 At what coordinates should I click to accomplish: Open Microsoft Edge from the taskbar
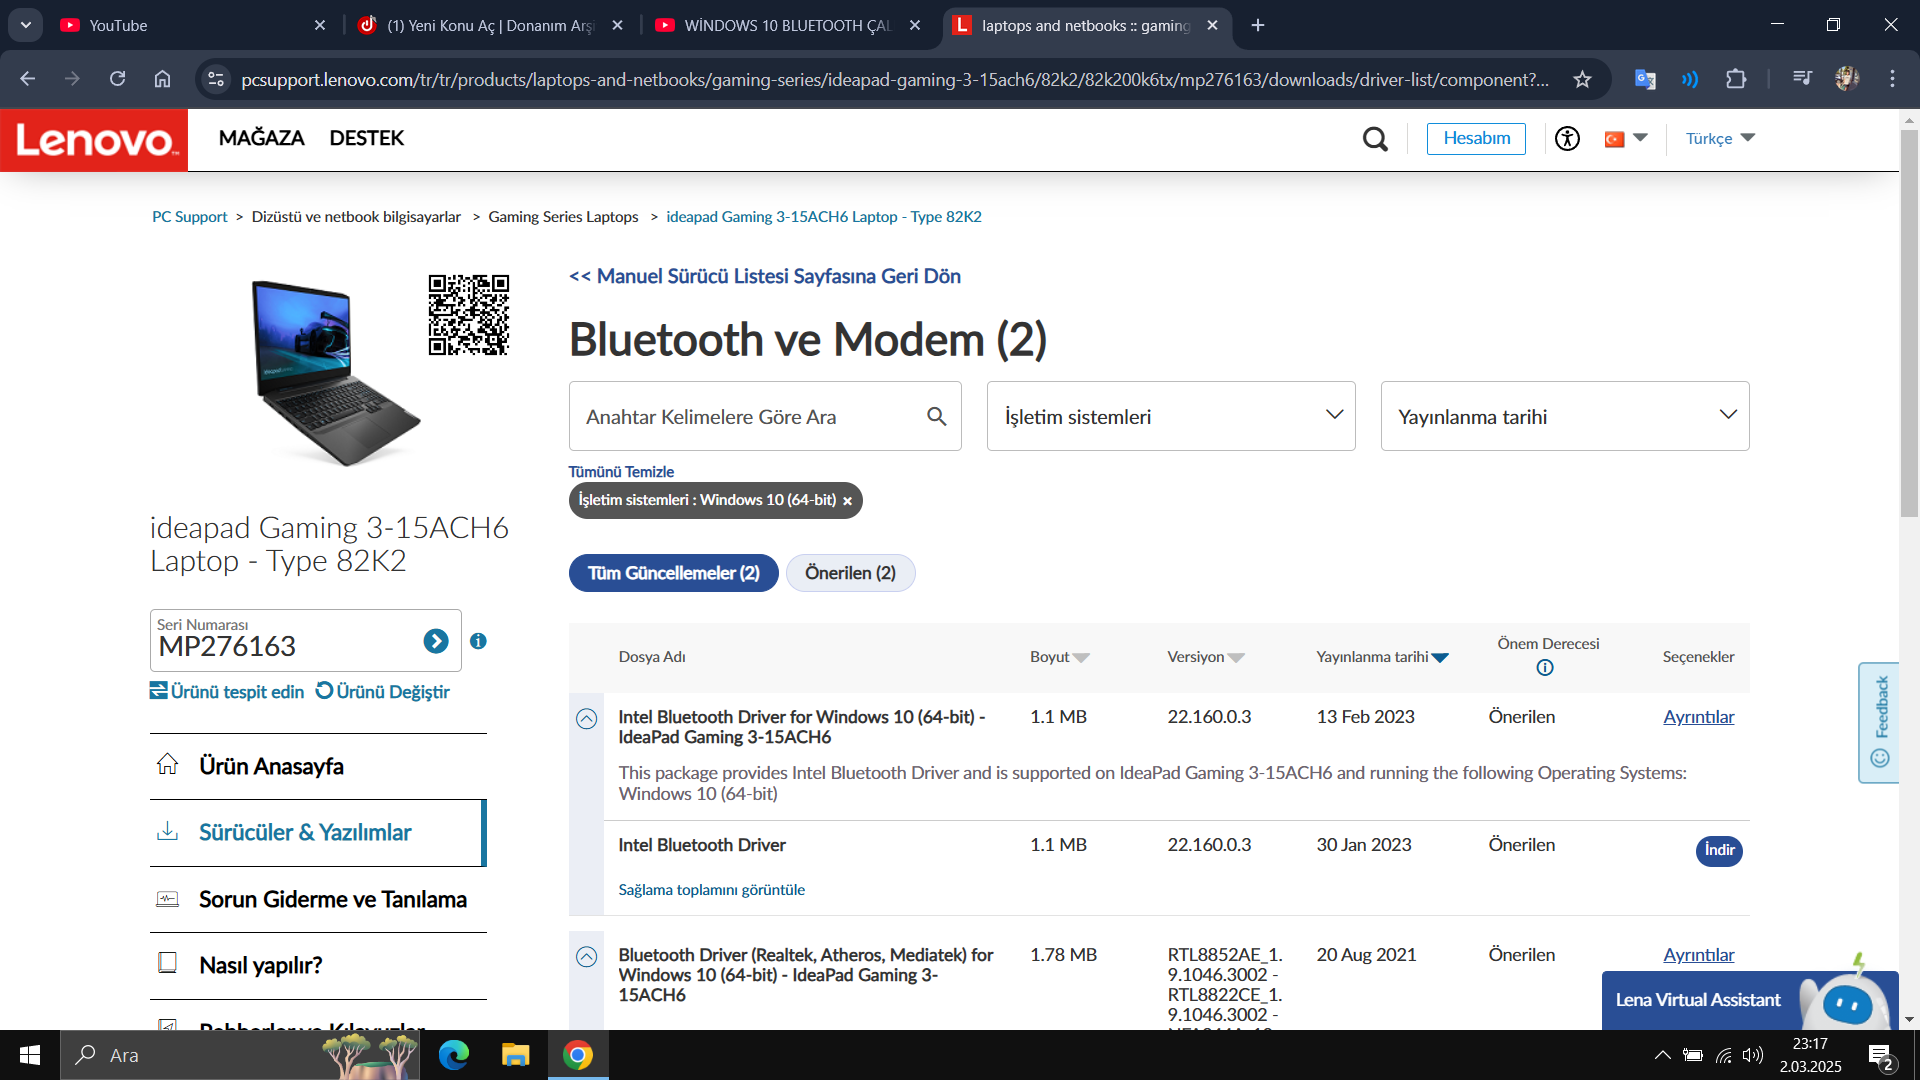[454, 1055]
